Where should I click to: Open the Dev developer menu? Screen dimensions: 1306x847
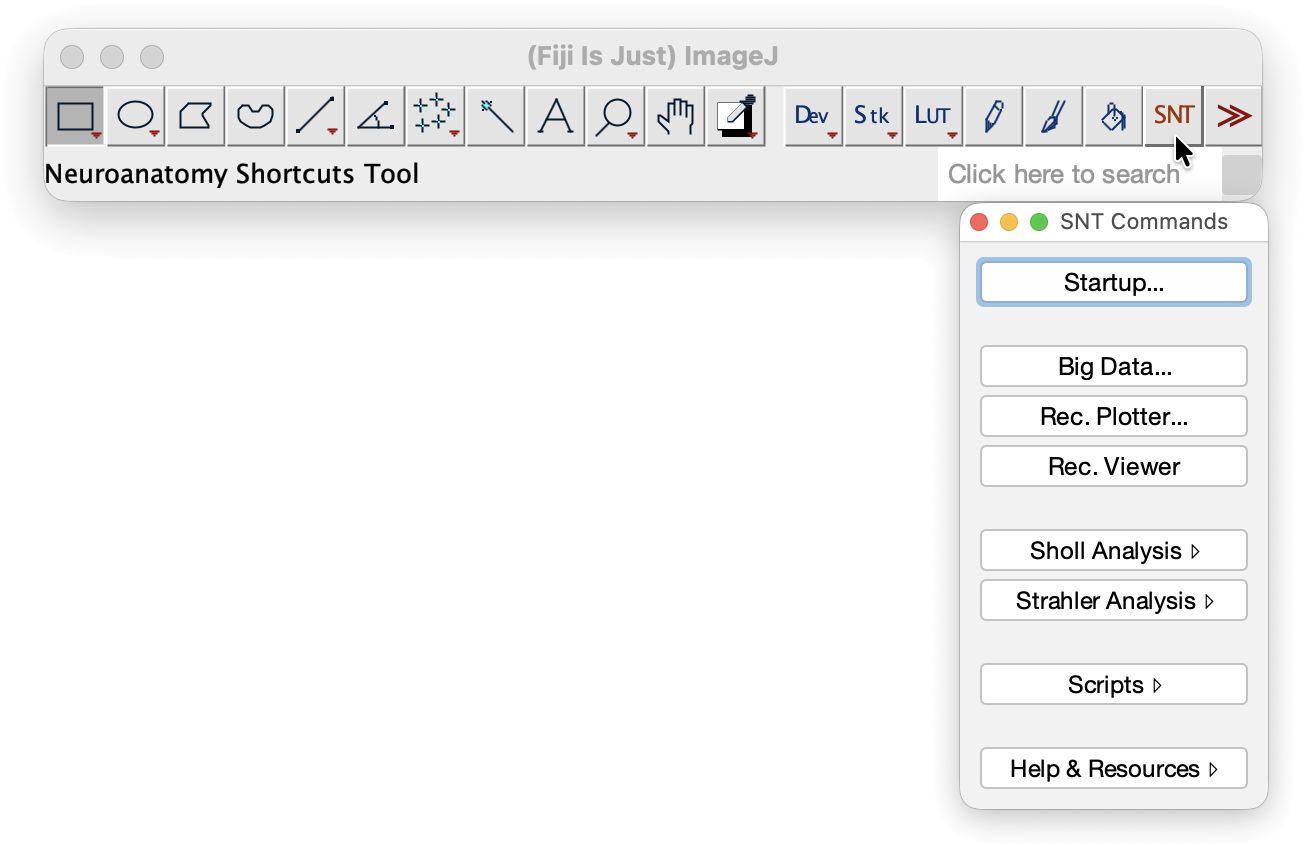[814, 116]
